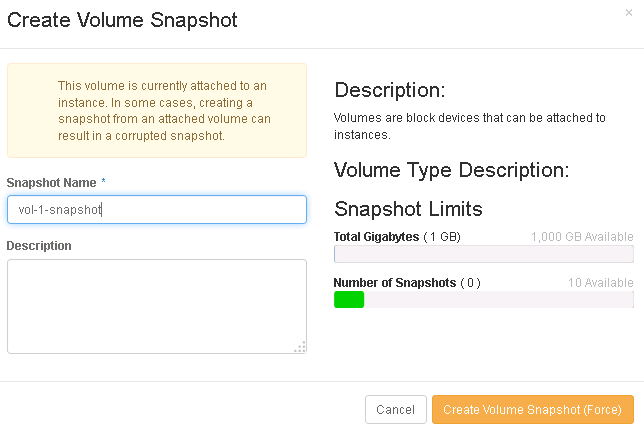Click the Snapshot Name input field
The width and height of the screenshot is (644, 432).
pos(156,209)
